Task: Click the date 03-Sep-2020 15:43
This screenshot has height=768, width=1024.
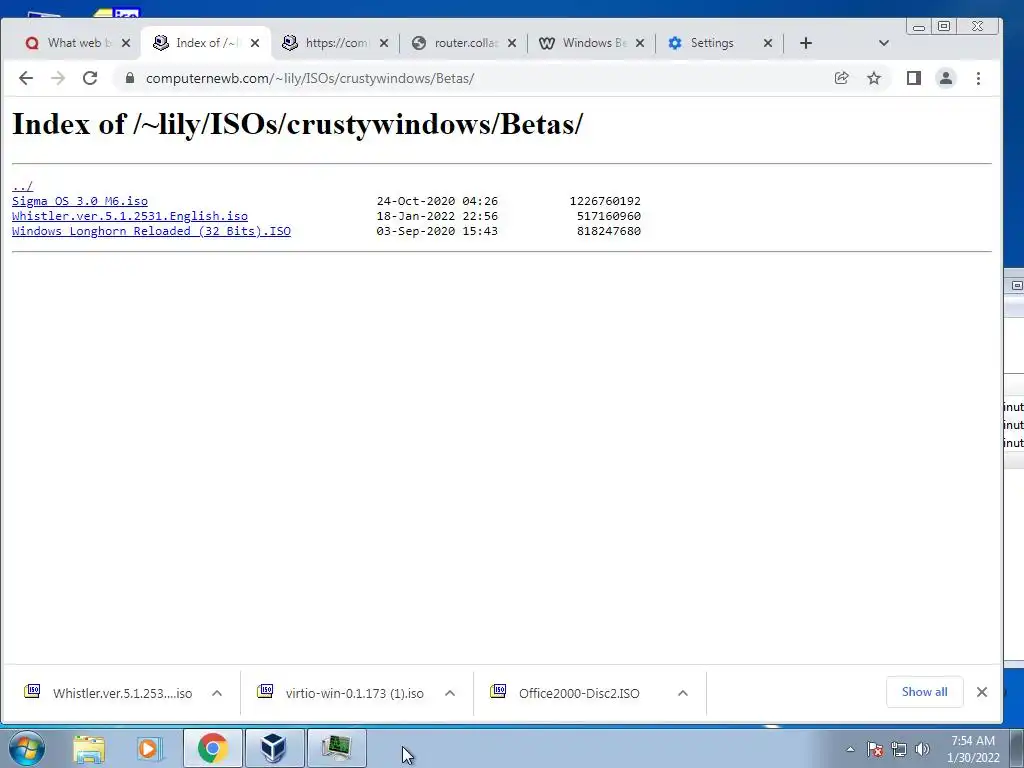Action: pyautogui.click(x=437, y=231)
